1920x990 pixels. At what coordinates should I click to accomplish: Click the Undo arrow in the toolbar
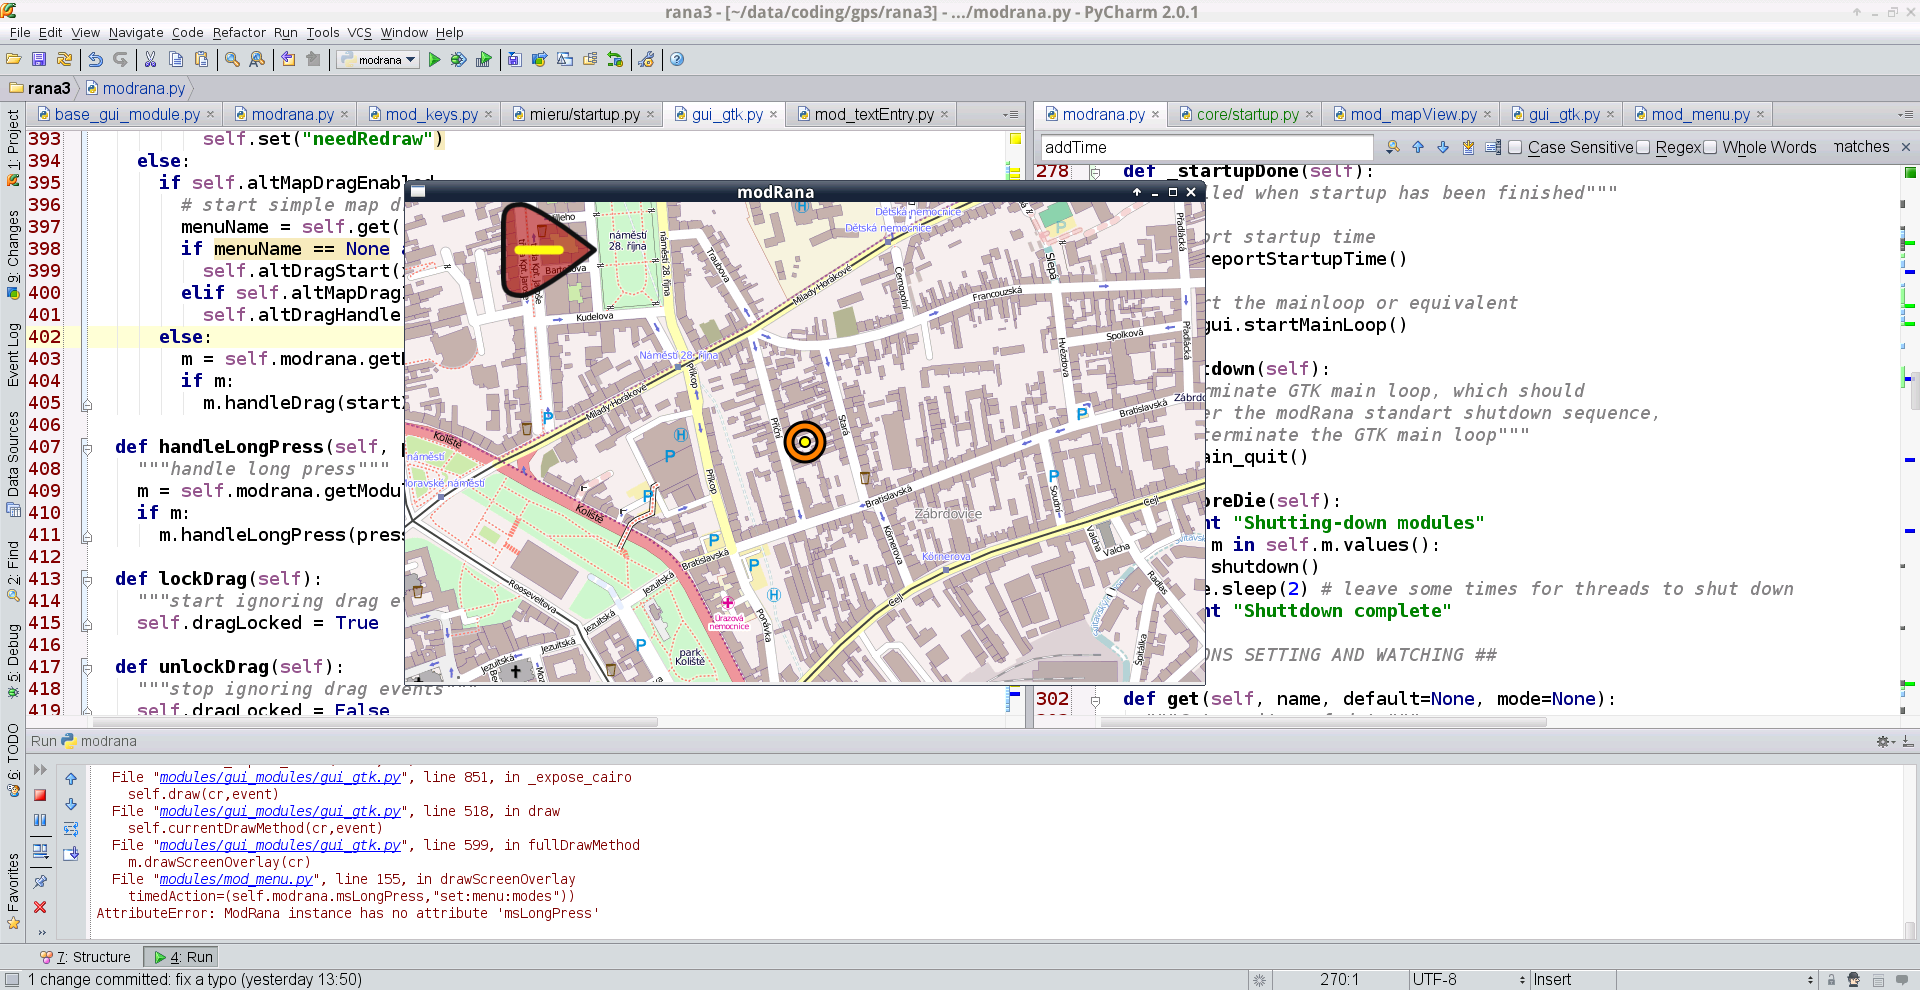(96, 60)
